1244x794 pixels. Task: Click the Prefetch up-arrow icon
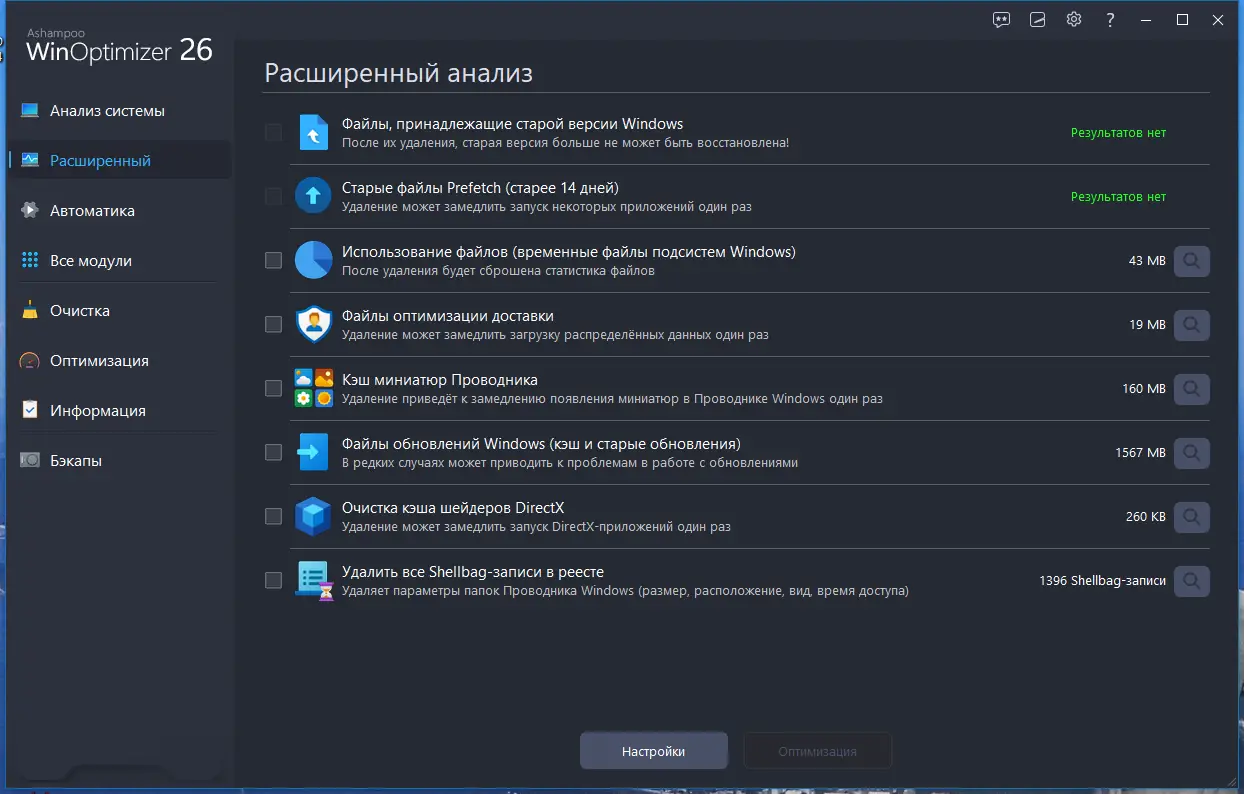(x=313, y=196)
